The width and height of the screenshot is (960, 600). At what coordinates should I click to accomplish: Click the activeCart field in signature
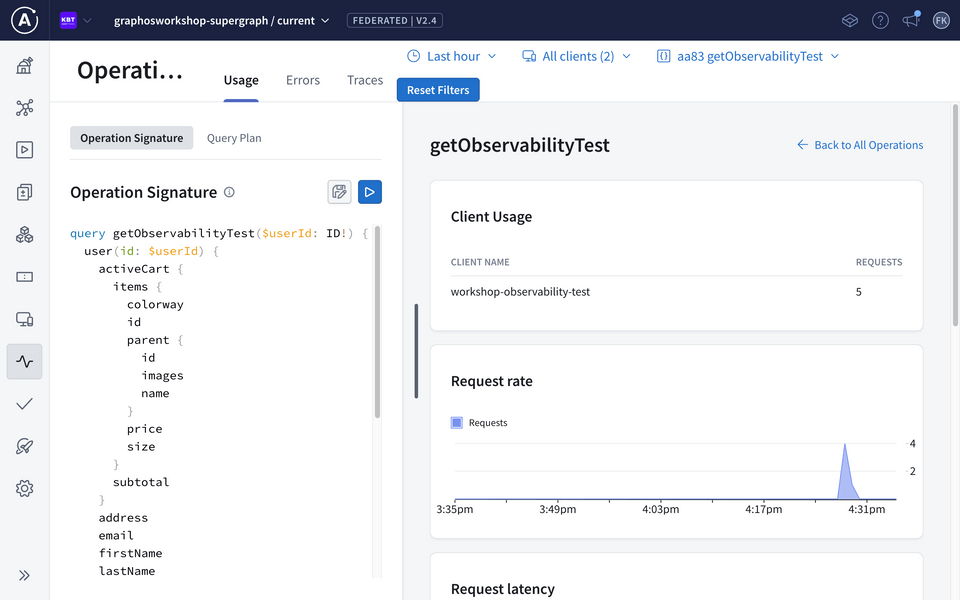pos(133,269)
